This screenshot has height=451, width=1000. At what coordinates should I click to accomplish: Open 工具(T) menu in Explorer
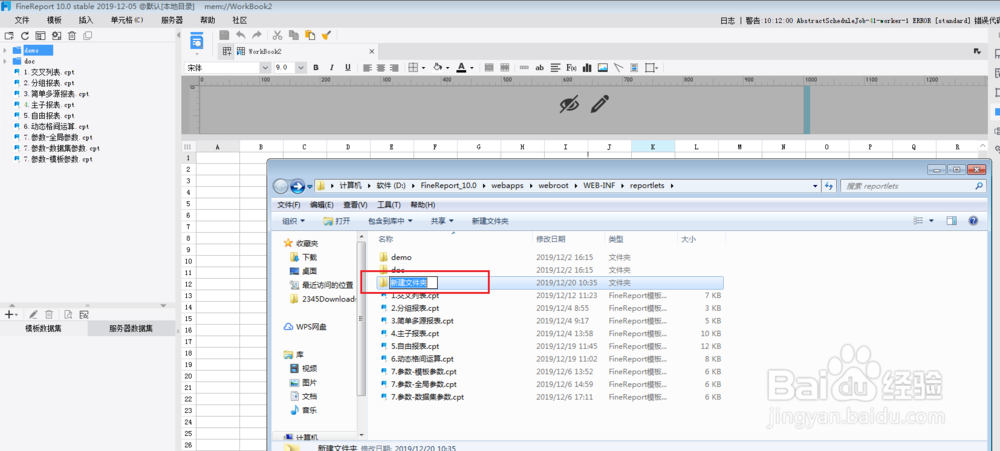pos(388,205)
